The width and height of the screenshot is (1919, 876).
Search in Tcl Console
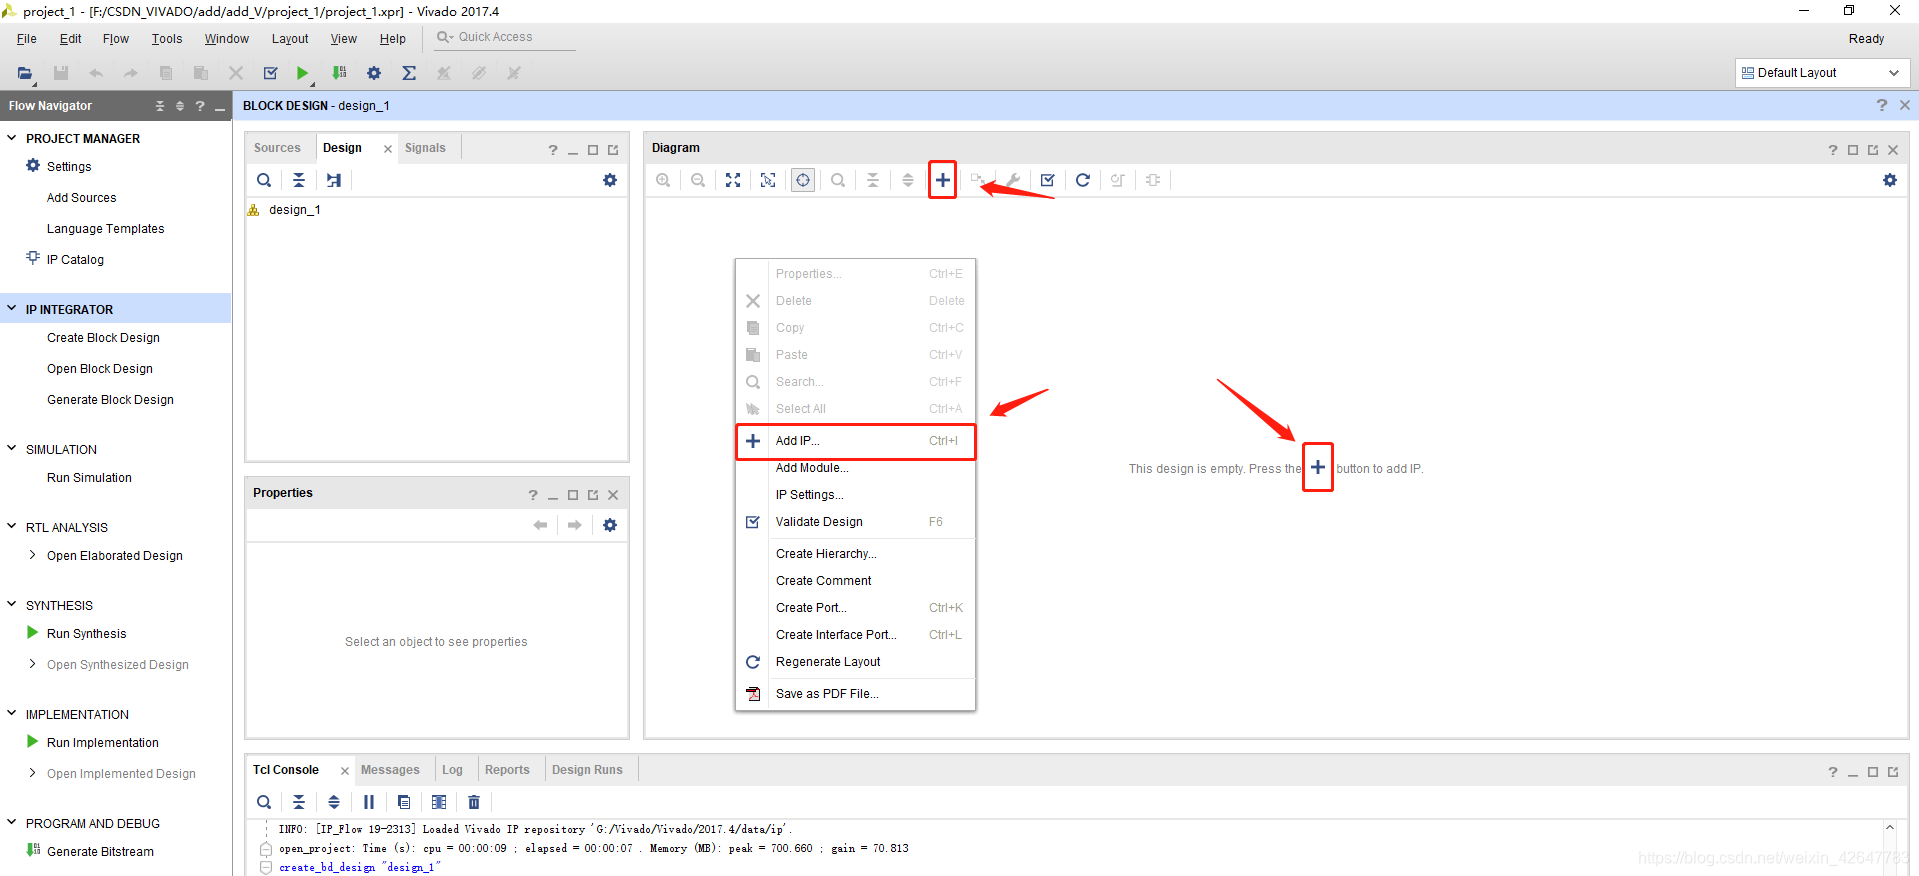coord(264,802)
